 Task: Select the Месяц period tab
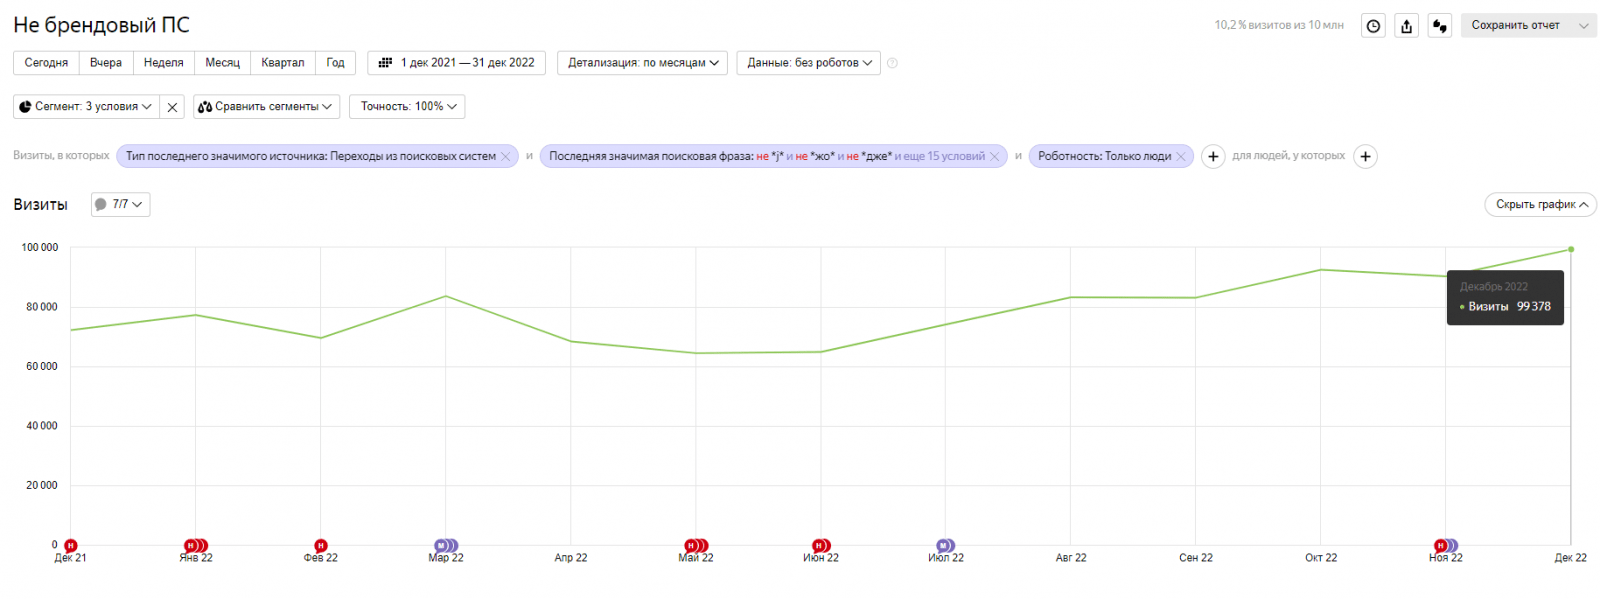point(222,63)
